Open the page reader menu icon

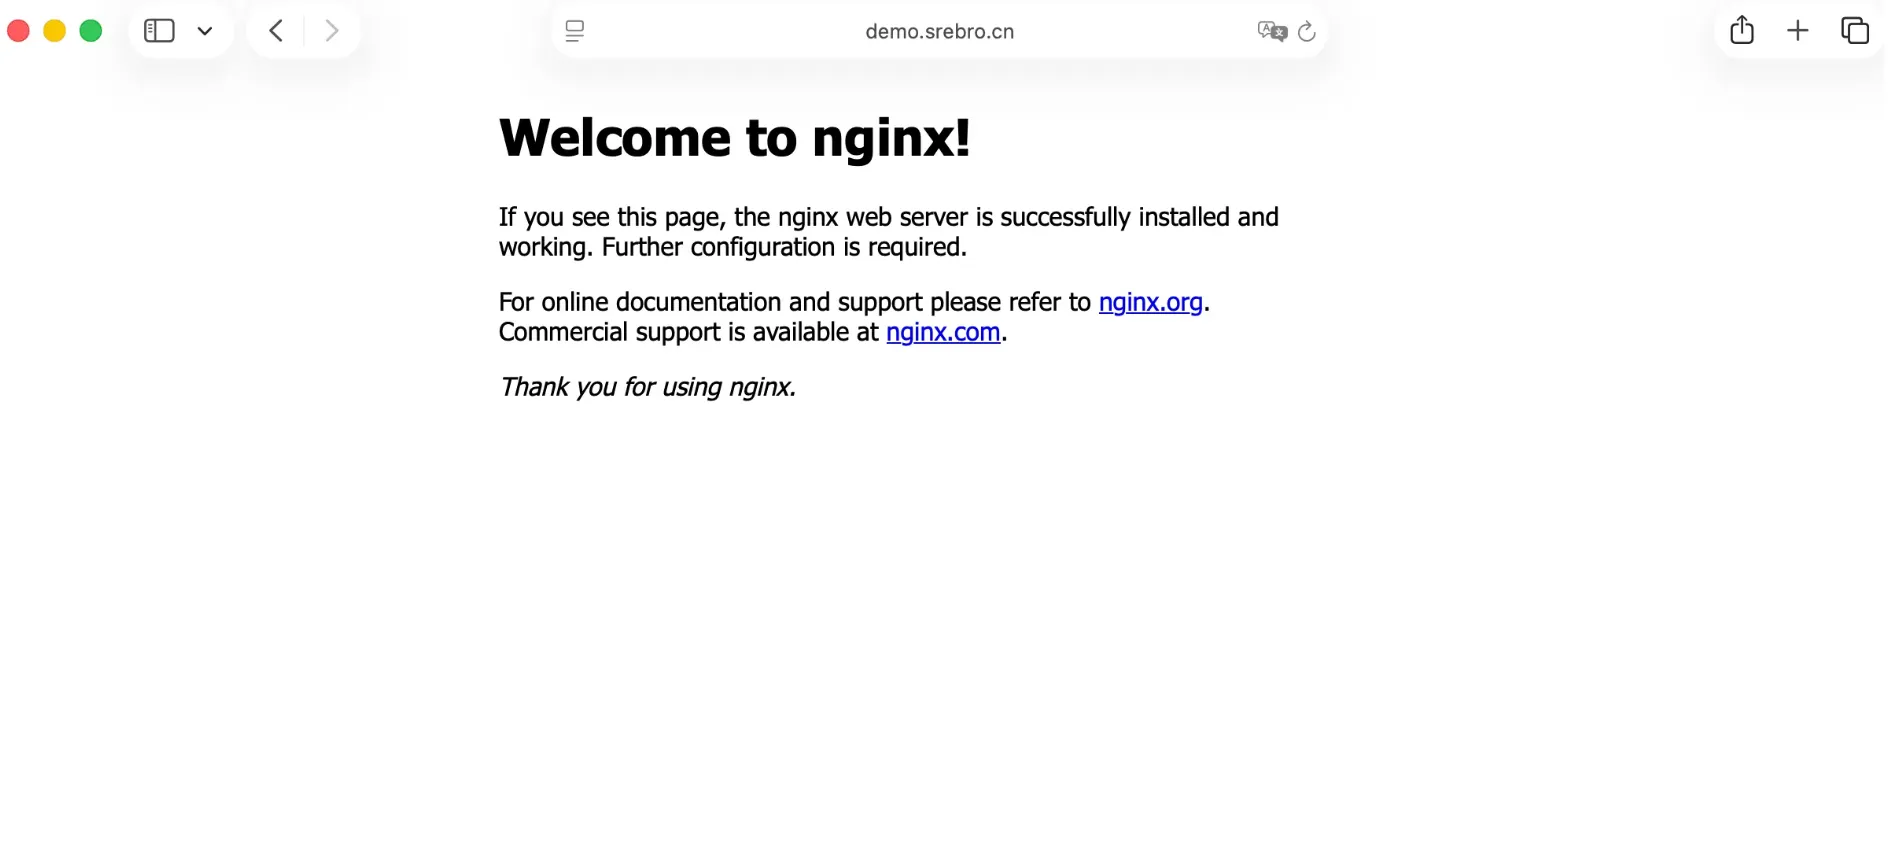[575, 31]
